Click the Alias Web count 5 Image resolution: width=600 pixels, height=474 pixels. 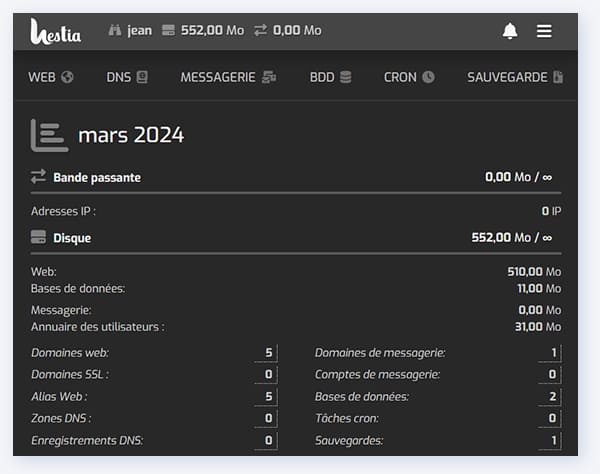pos(269,396)
